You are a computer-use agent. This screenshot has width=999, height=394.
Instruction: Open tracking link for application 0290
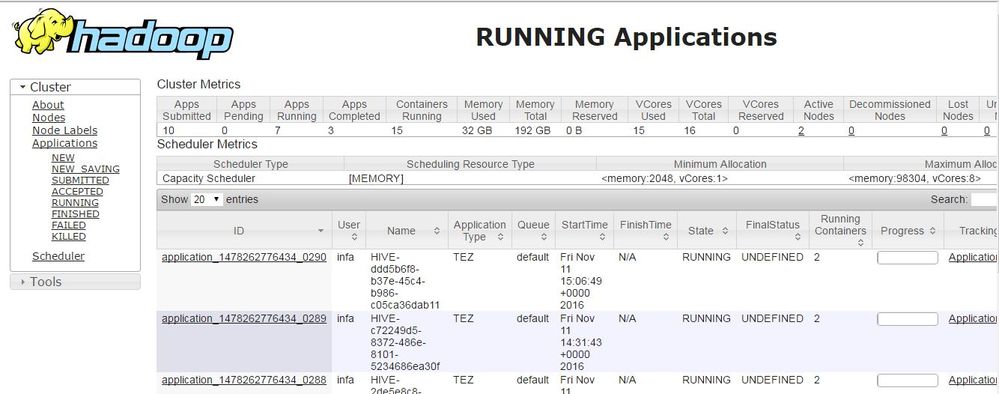tap(973, 258)
